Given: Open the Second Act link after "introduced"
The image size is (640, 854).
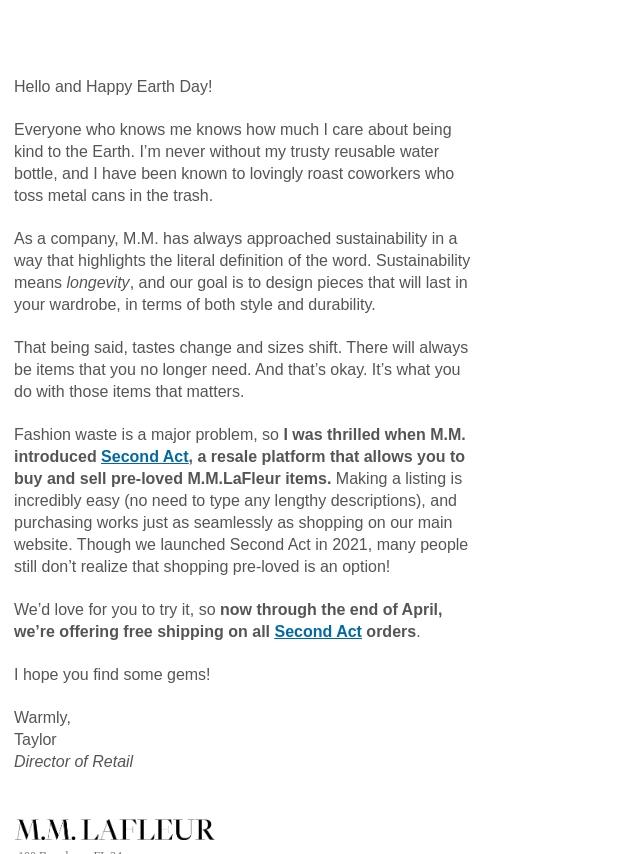Looking at the screenshot, I should [144, 457].
